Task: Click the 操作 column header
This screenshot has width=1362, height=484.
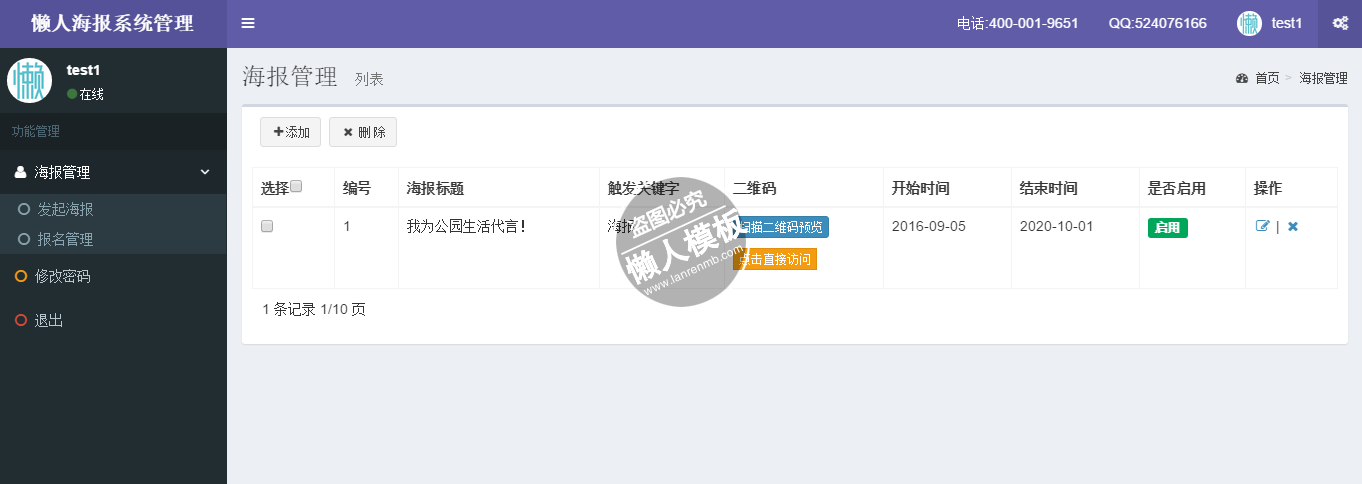Action: coord(1268,188)
